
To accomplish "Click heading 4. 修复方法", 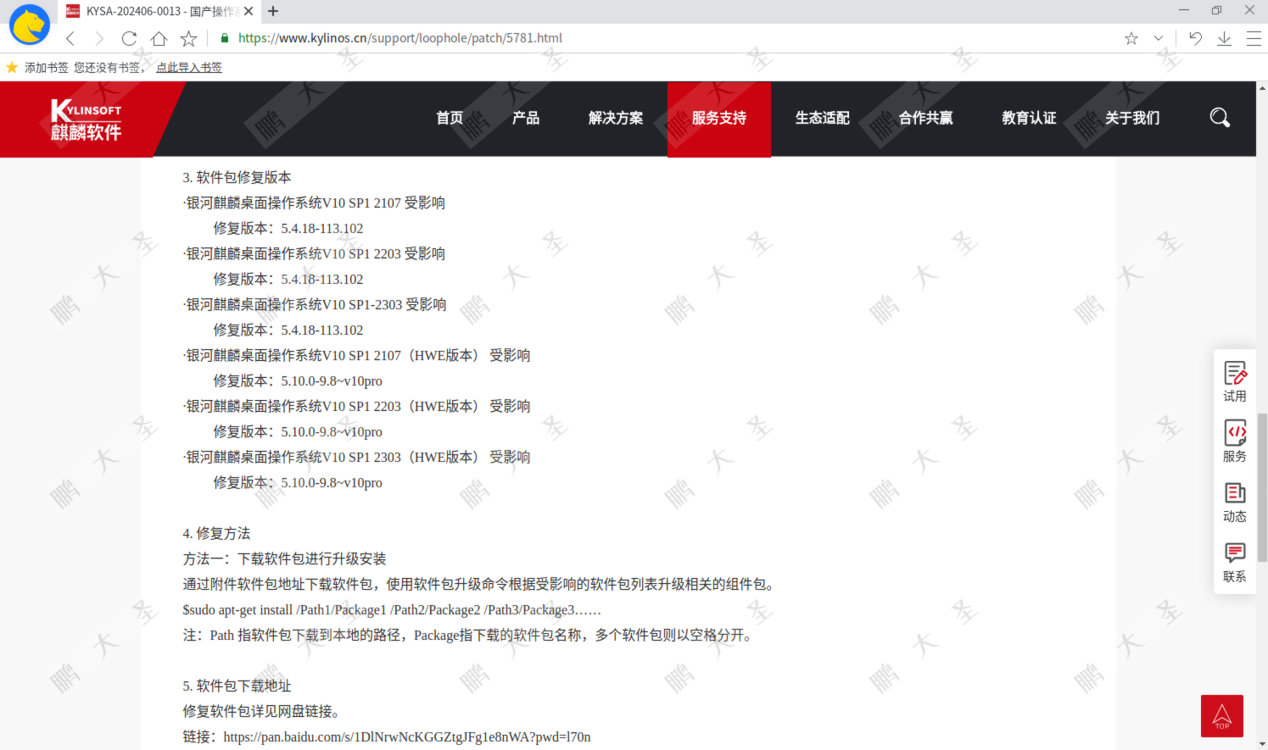I will pos(217,534).
